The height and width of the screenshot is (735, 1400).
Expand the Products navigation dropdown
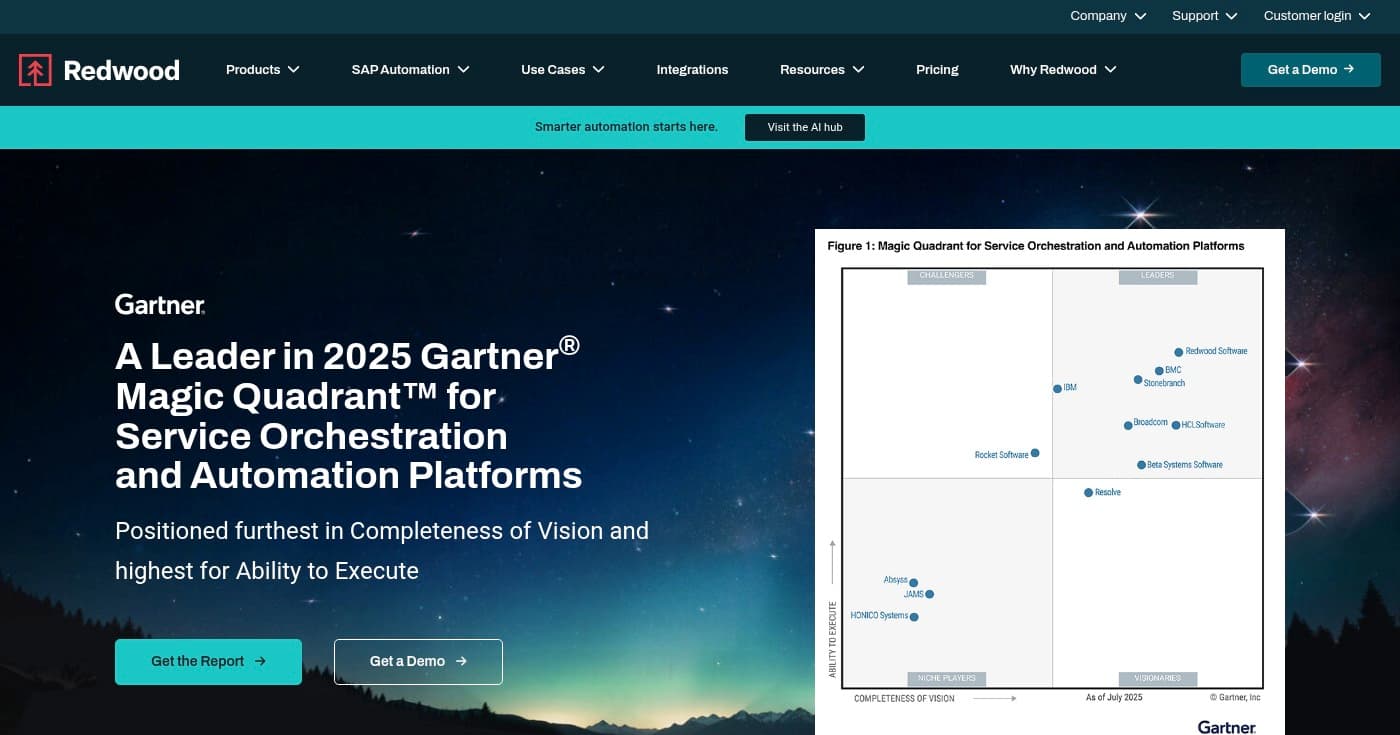tap(262, 69)
